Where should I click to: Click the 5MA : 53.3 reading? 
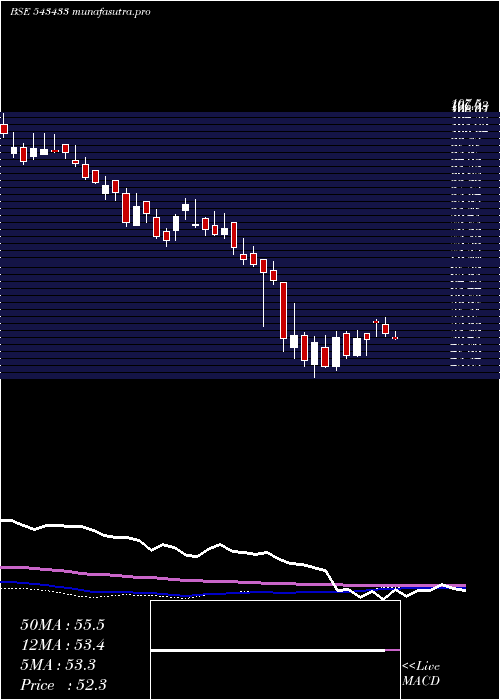click(x=58, y=665)
